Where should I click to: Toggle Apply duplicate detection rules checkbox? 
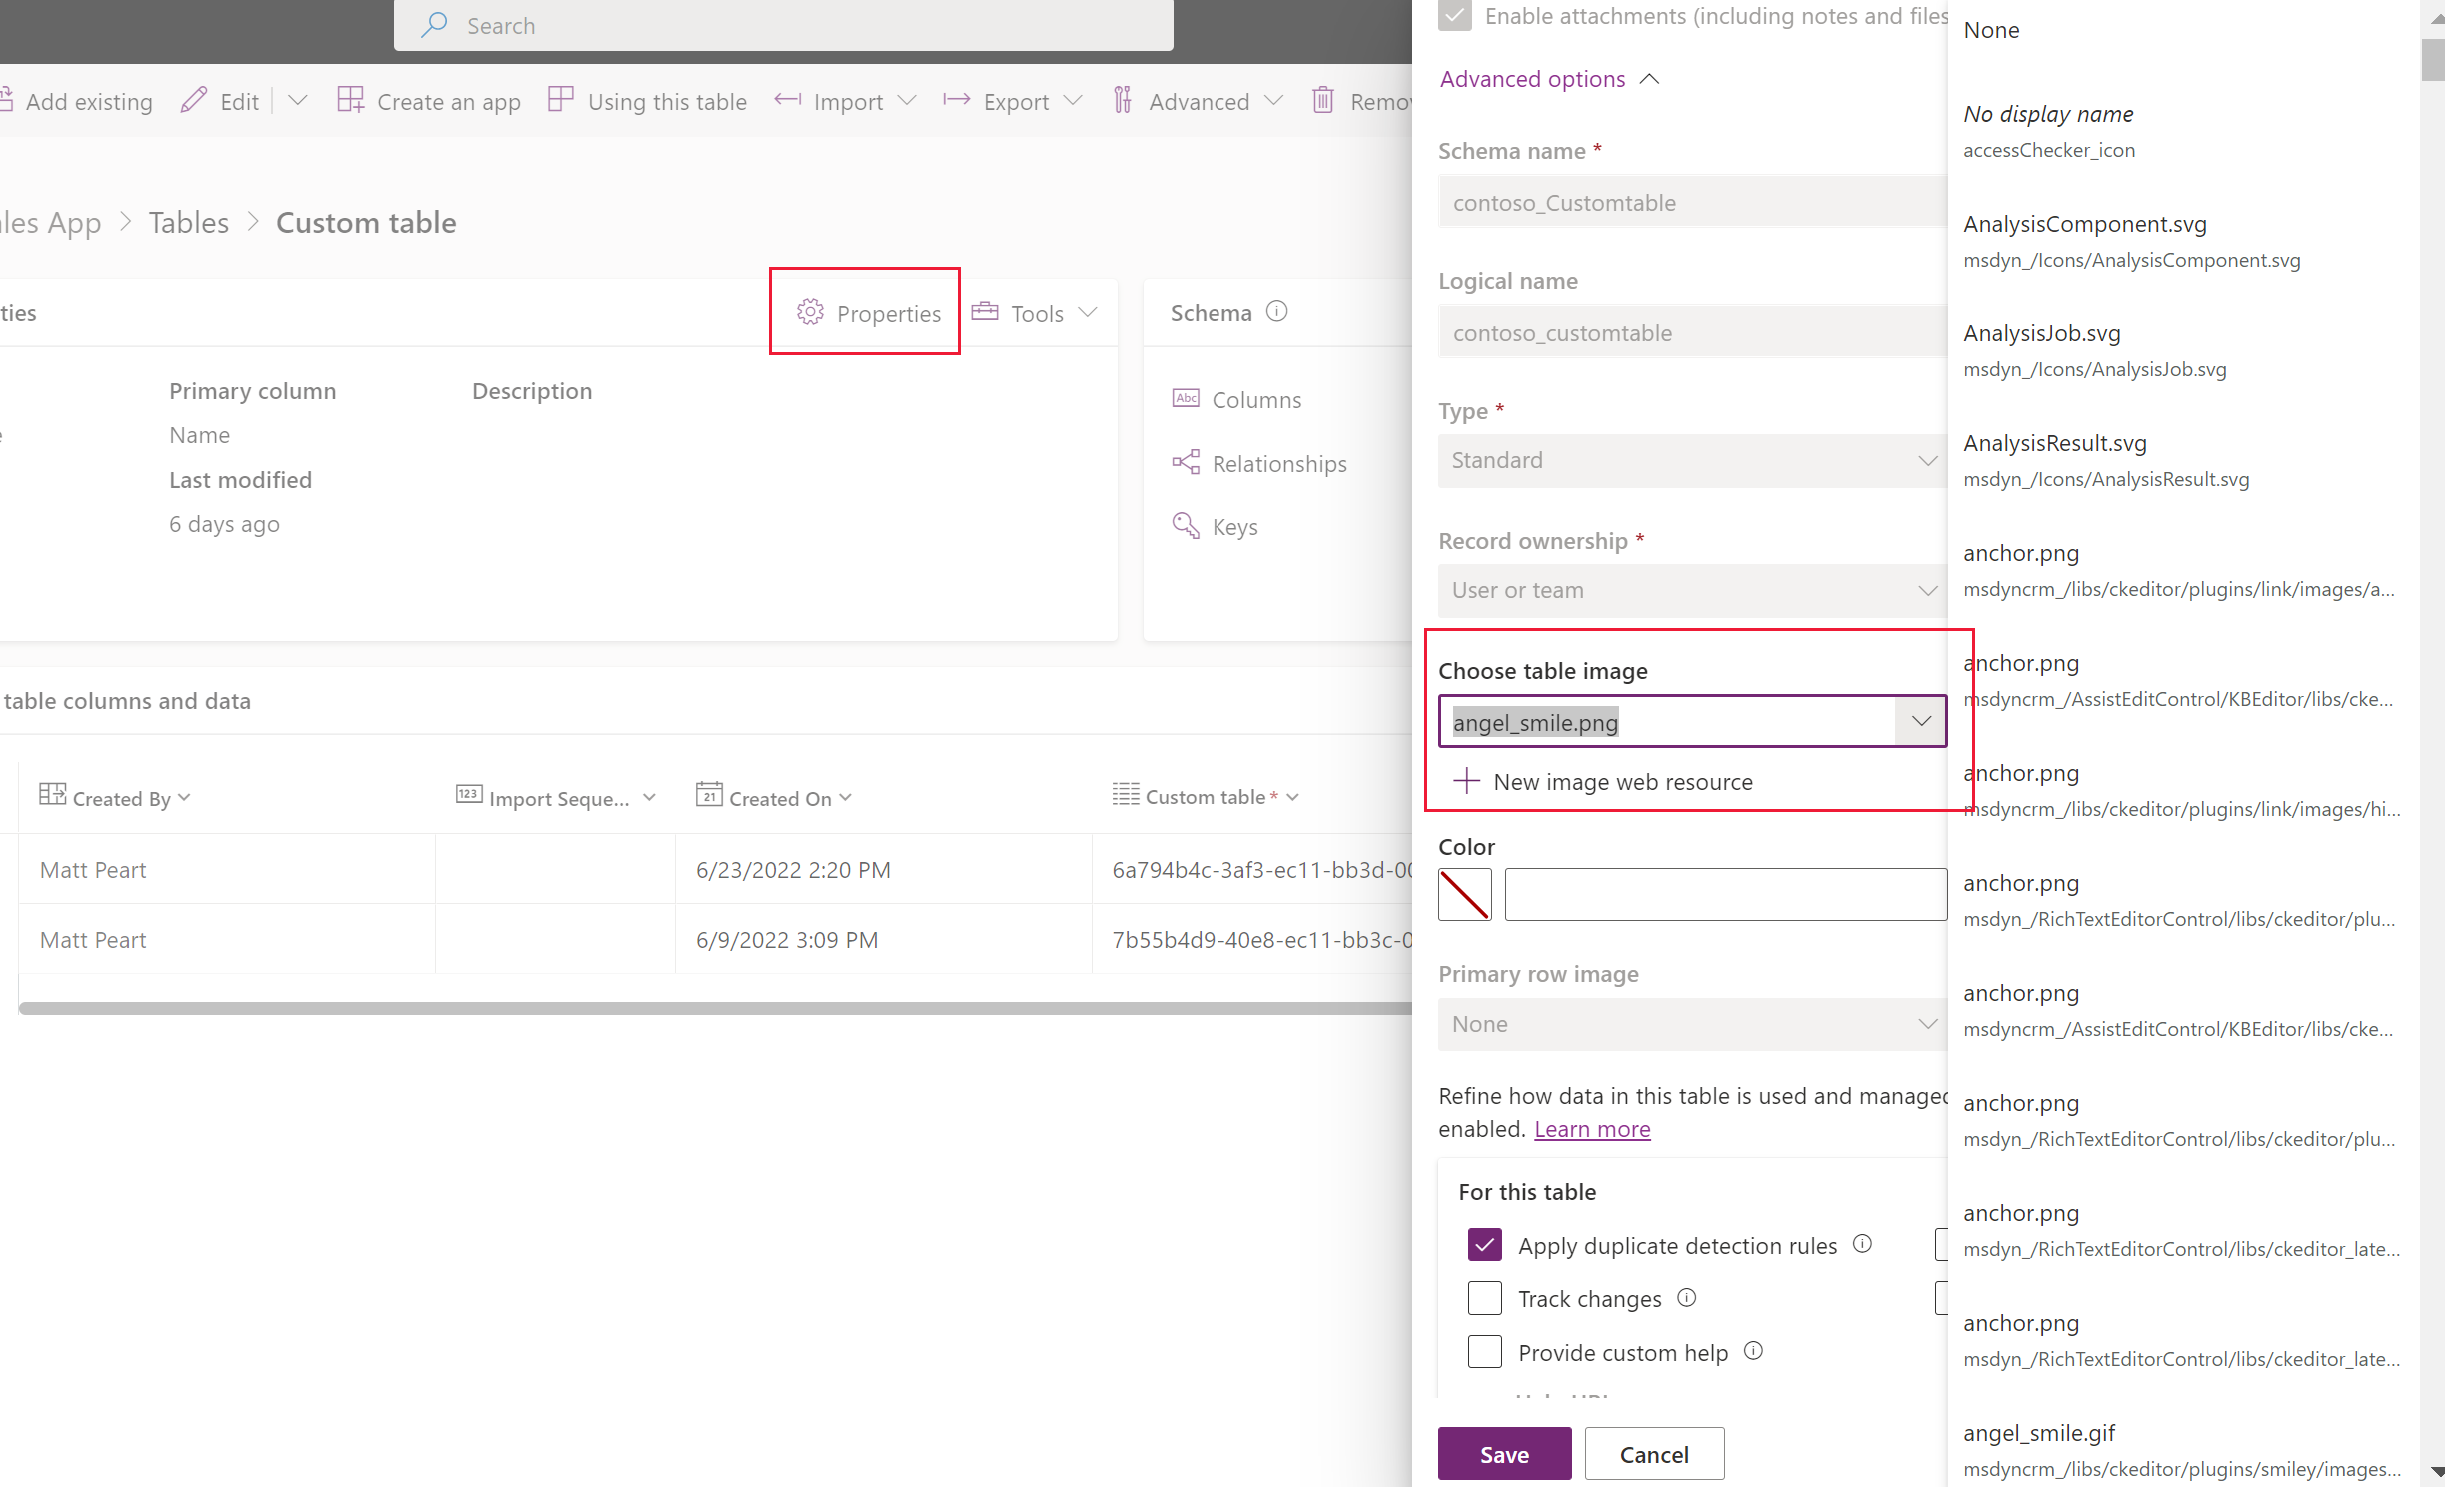point(1484,1244)
